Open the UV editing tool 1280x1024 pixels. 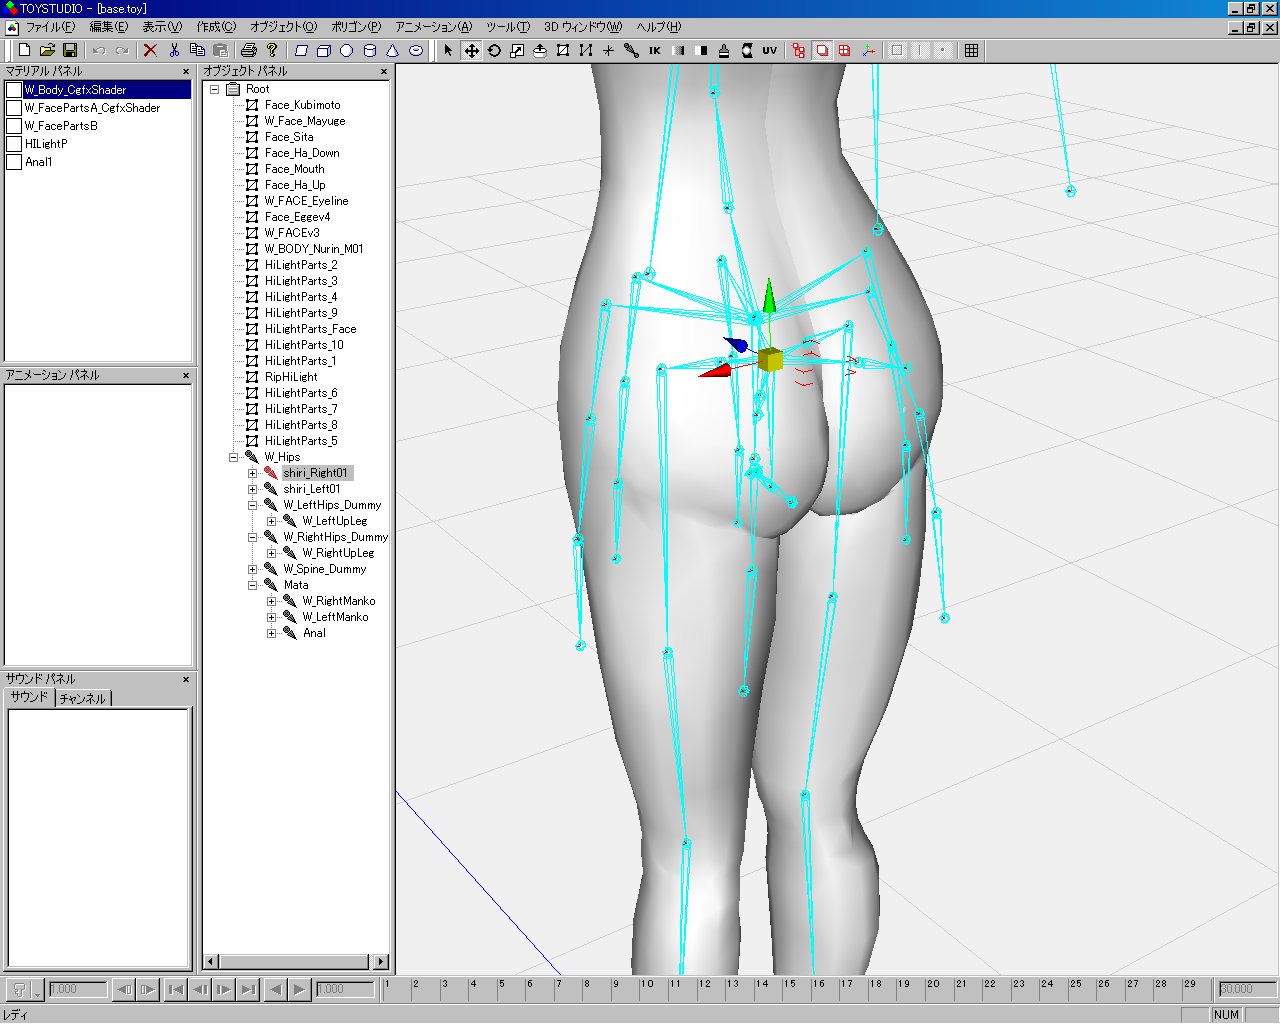click(769, 50)
